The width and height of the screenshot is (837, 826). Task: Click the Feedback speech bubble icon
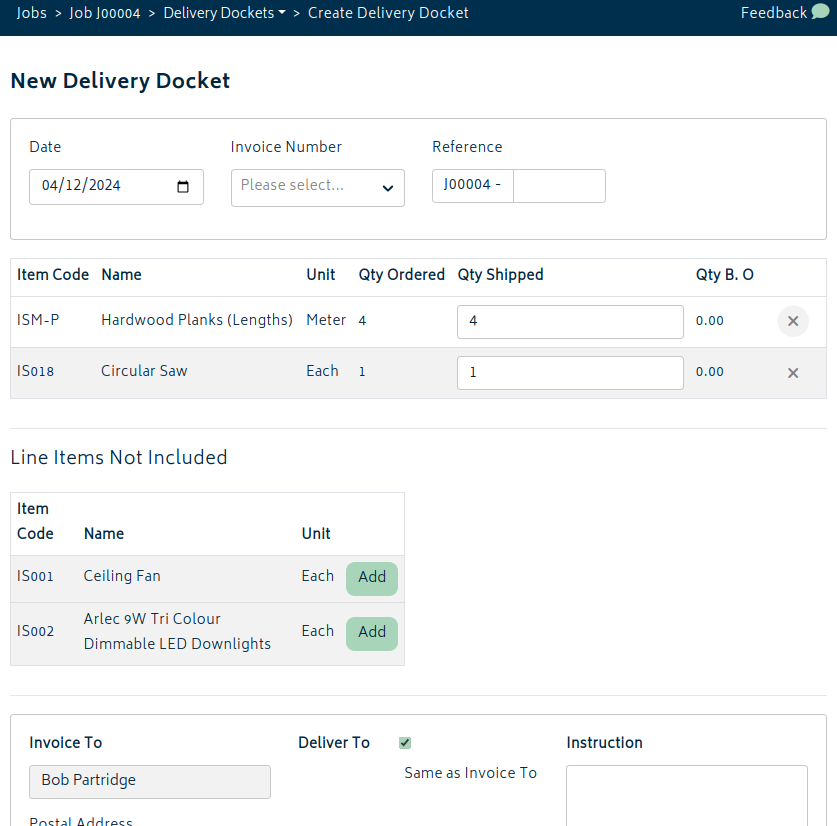[820, 12]
